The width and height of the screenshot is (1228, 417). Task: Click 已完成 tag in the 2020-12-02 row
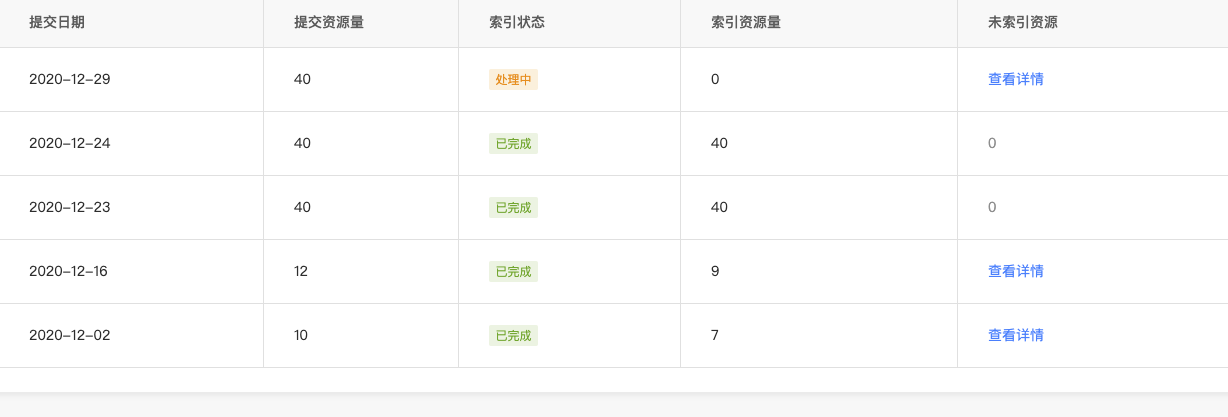pos(513,335)
